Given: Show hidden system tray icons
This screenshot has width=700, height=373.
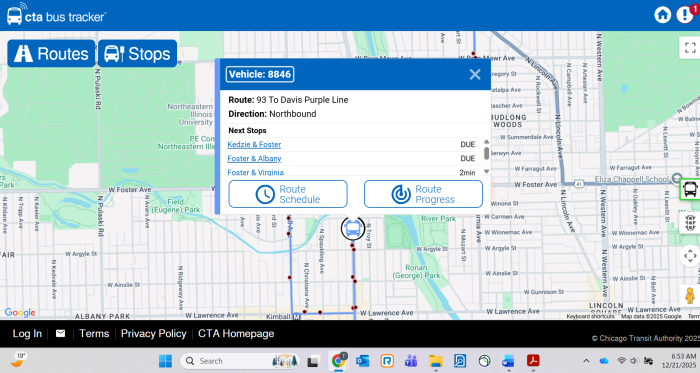Looking at the screenshot, I should click(586, 361).
